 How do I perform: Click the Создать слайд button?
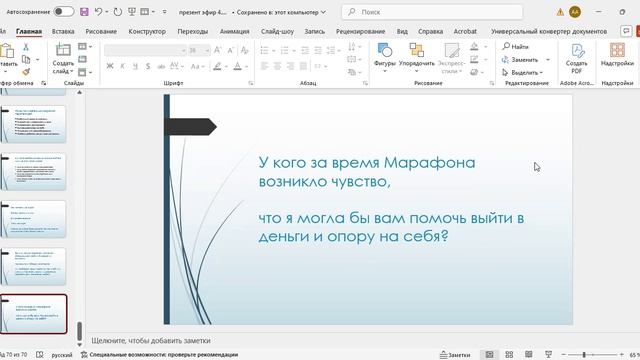pos(63,59)
